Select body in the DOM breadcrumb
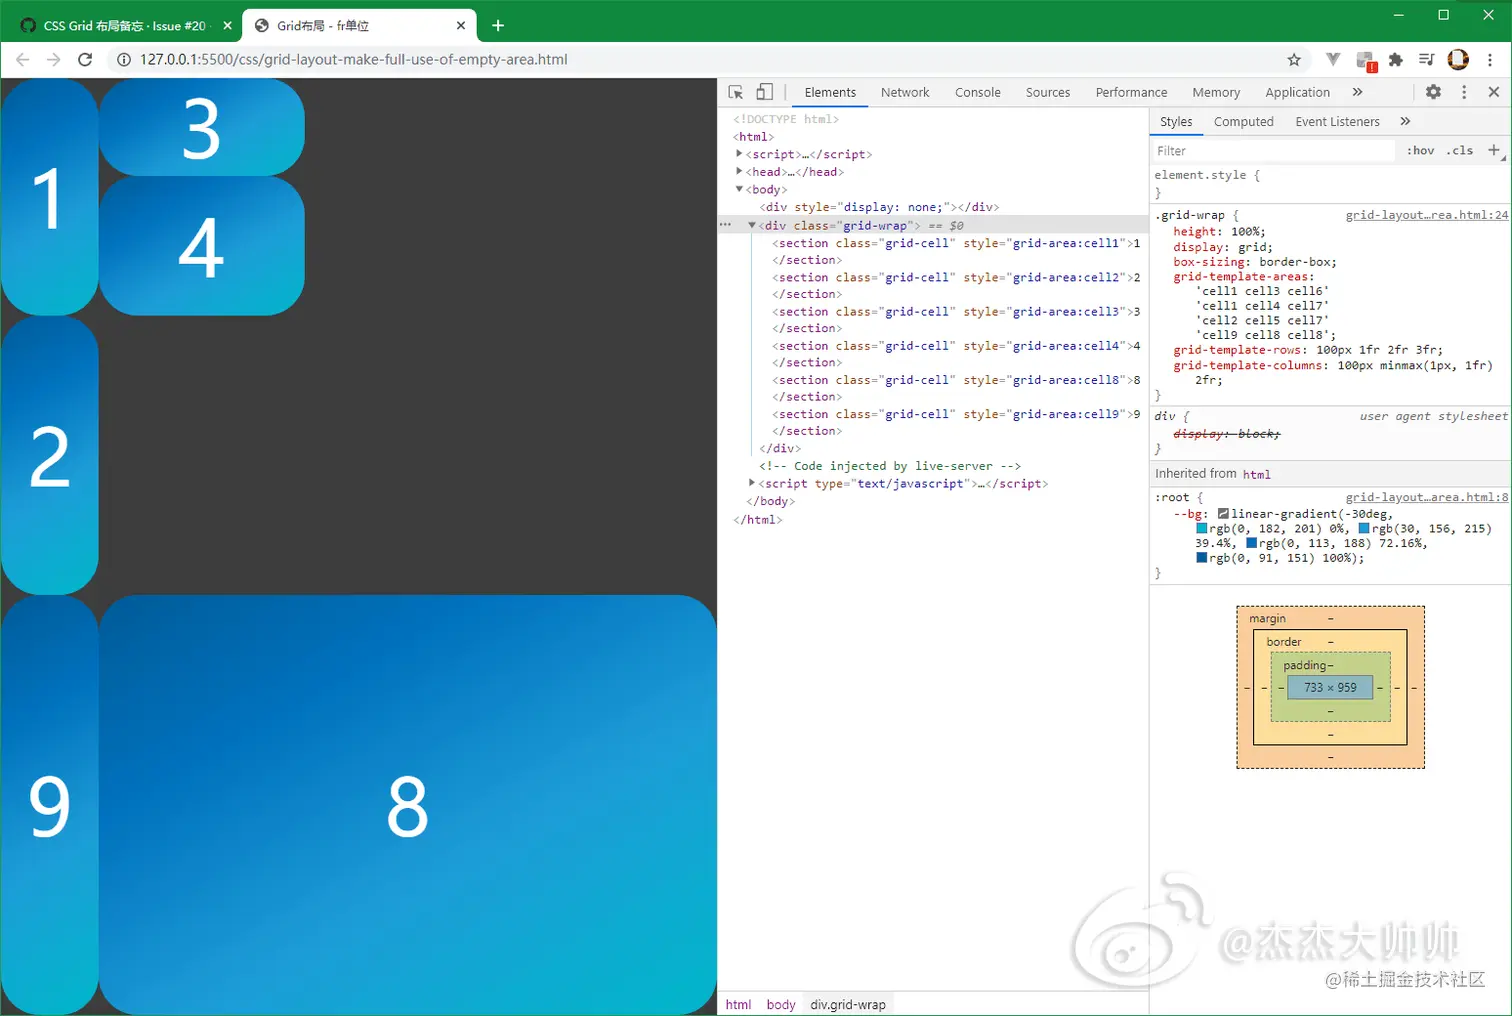This screenshot has width=1512, height=1016. [x=781, y=1005]
